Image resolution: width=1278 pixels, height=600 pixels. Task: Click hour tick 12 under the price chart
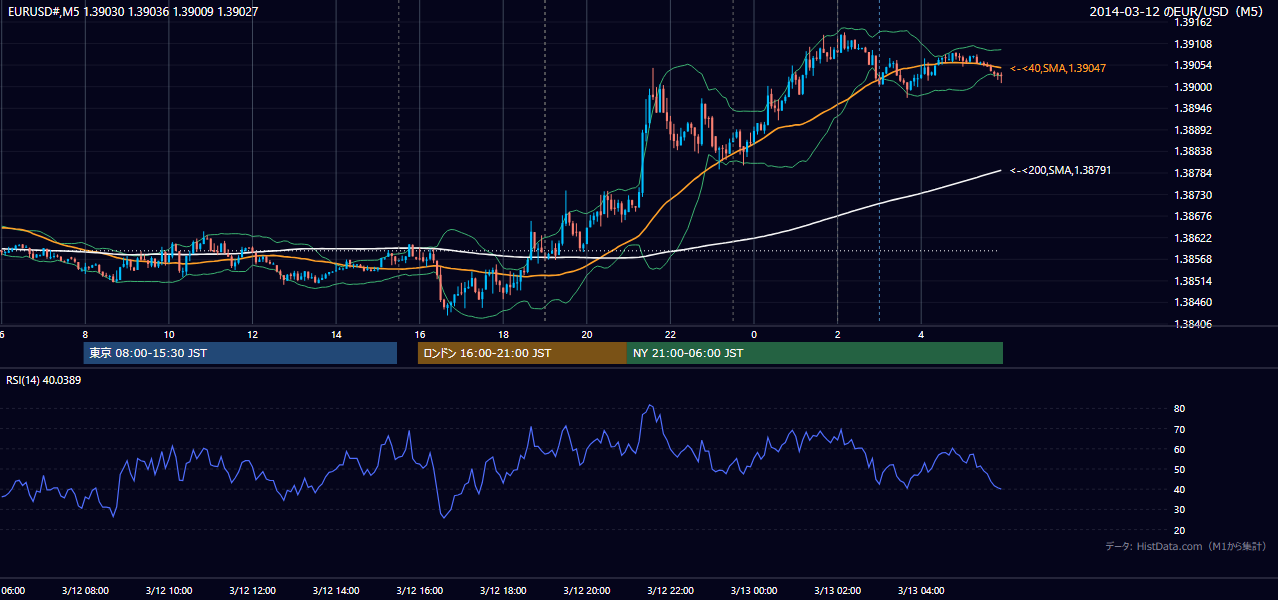tap(252, 334)
